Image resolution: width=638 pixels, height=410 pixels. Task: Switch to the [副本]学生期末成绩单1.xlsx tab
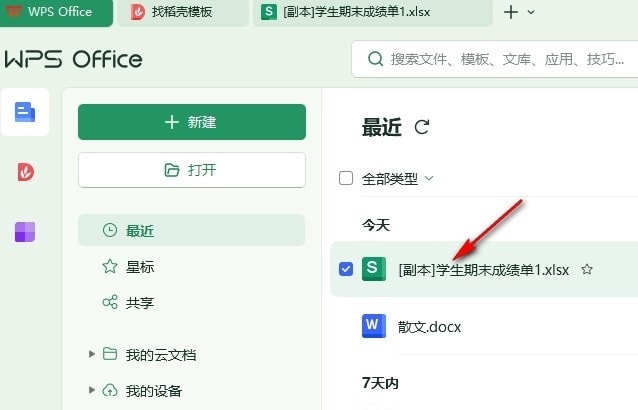point(372,13)
